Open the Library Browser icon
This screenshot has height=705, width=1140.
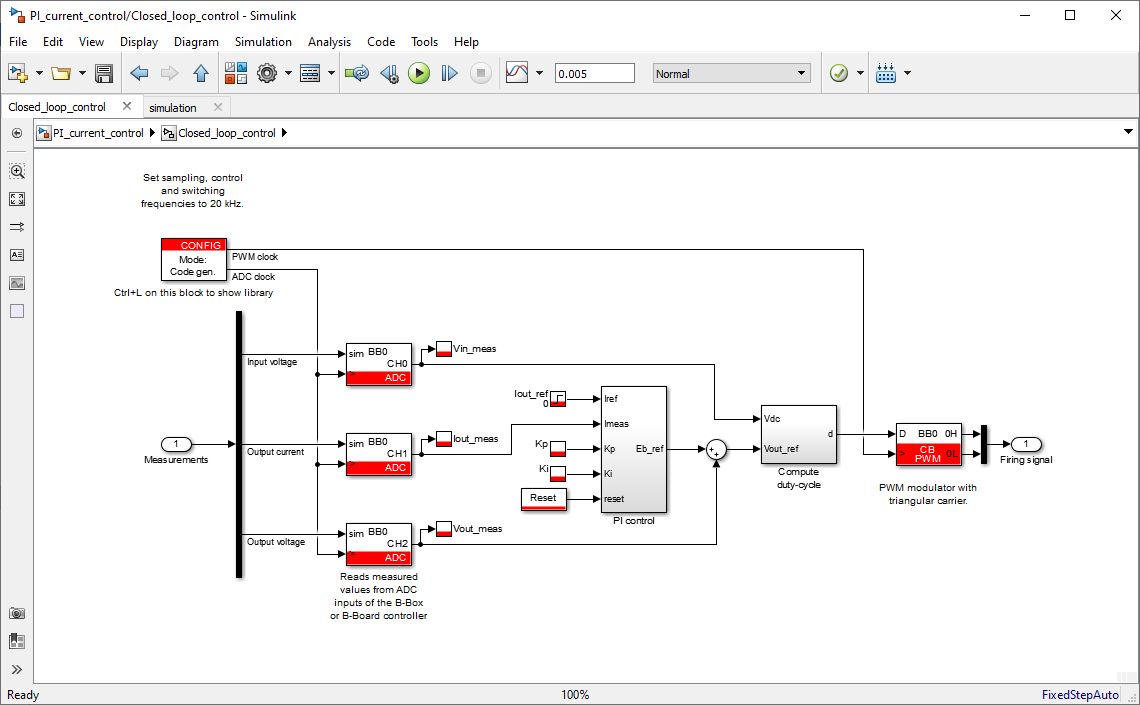click(236, 73)
